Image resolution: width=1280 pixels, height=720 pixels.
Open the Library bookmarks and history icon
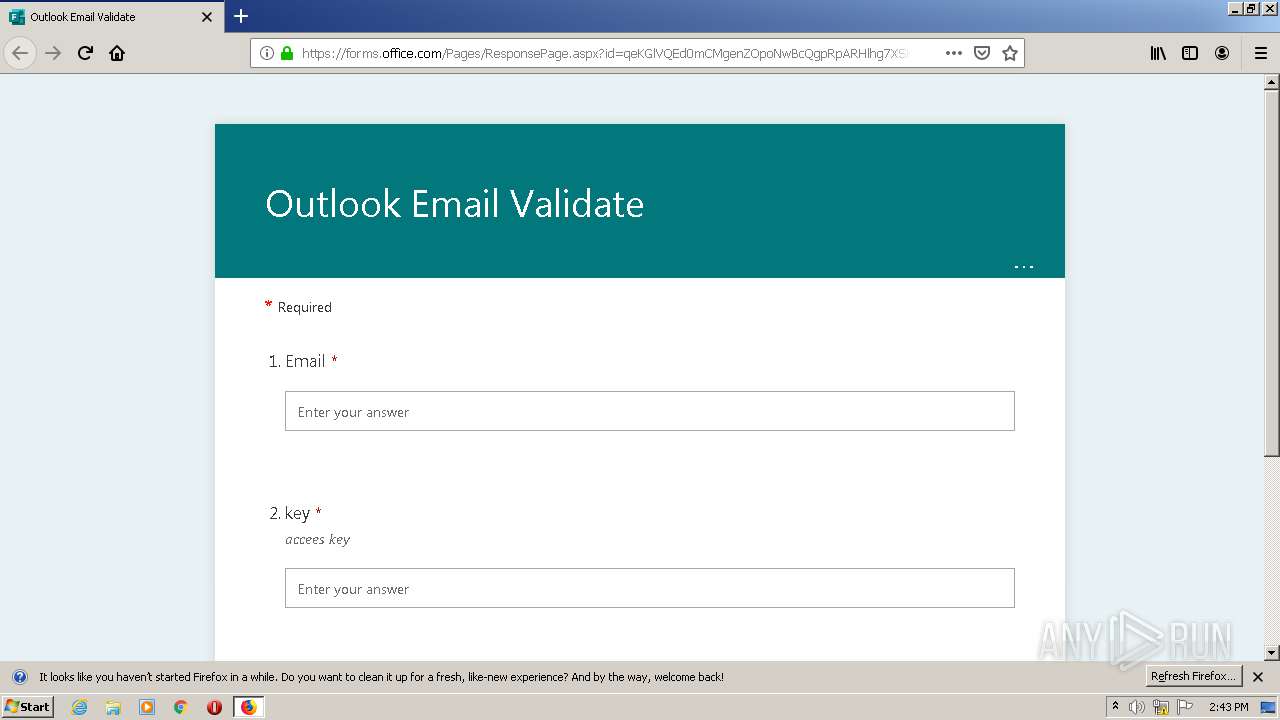coord(1158,53)
